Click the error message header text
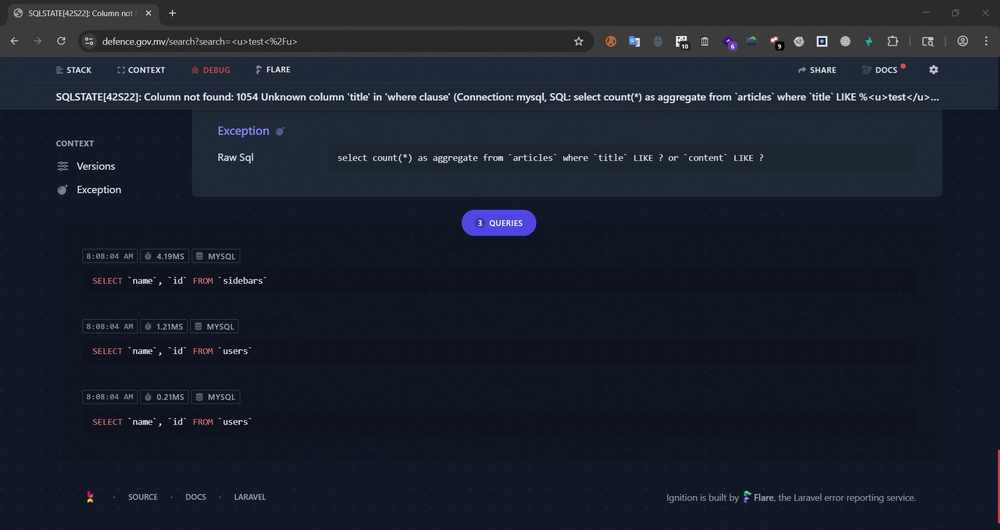The image size is (1000, 530). [497, 97]
